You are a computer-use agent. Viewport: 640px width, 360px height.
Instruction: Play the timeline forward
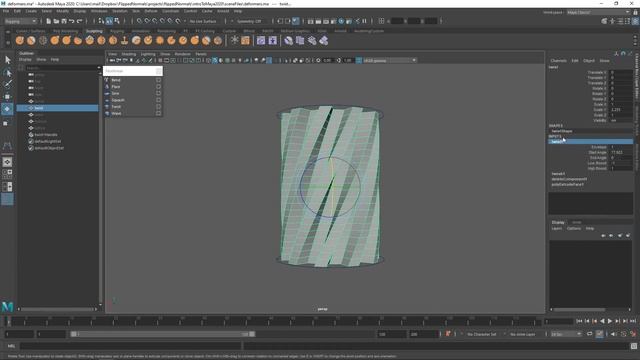pos(610,321)
